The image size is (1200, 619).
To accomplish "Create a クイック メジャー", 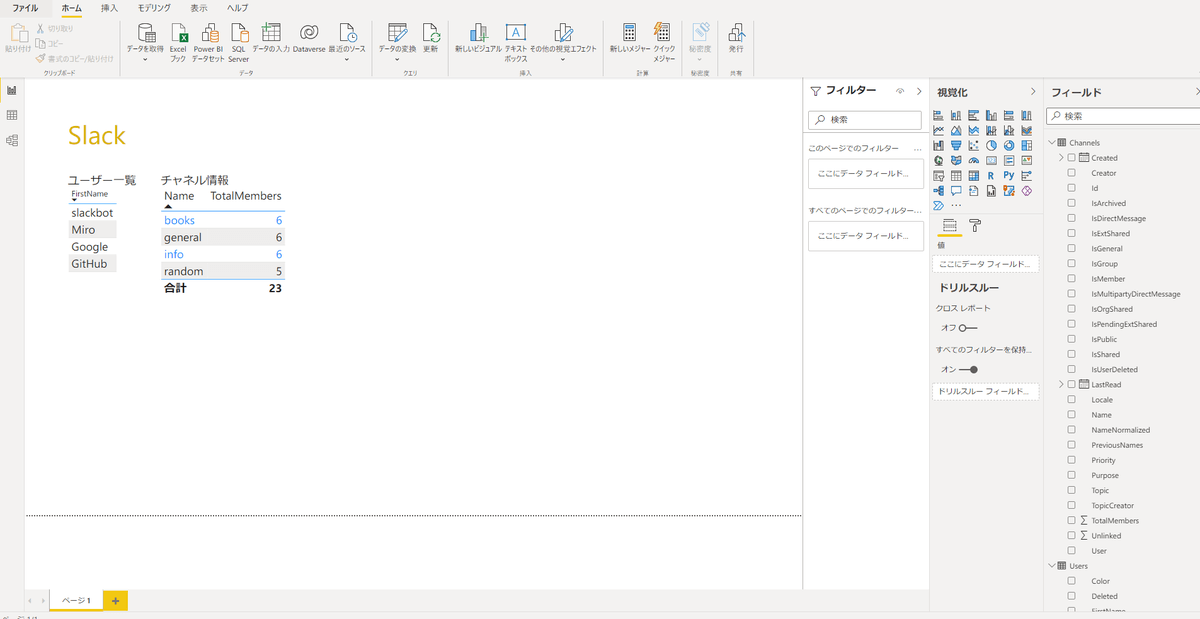I will coord(663,41).
